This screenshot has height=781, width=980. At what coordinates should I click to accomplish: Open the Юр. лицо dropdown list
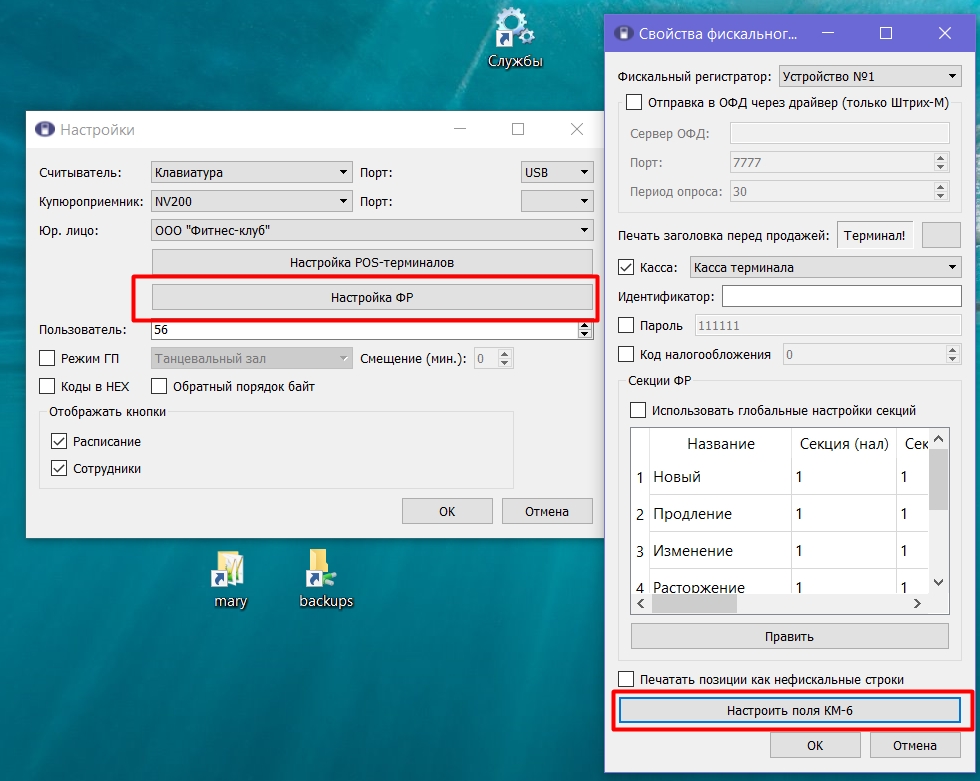(x=372, y=230)
